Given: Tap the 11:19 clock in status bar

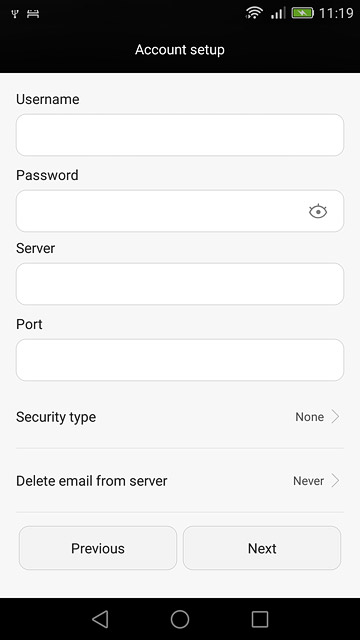Looking at the screenshot, I should pos(336,13).
